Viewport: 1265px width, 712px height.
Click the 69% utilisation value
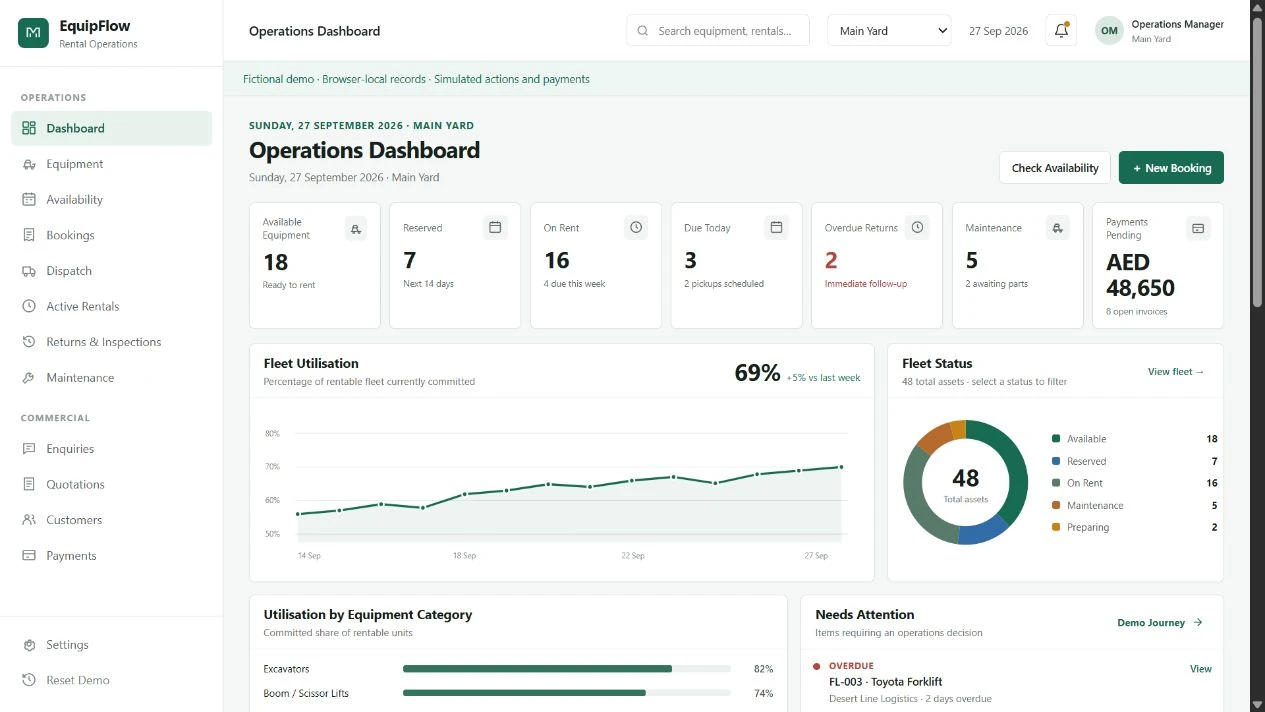tap(757, 373)
